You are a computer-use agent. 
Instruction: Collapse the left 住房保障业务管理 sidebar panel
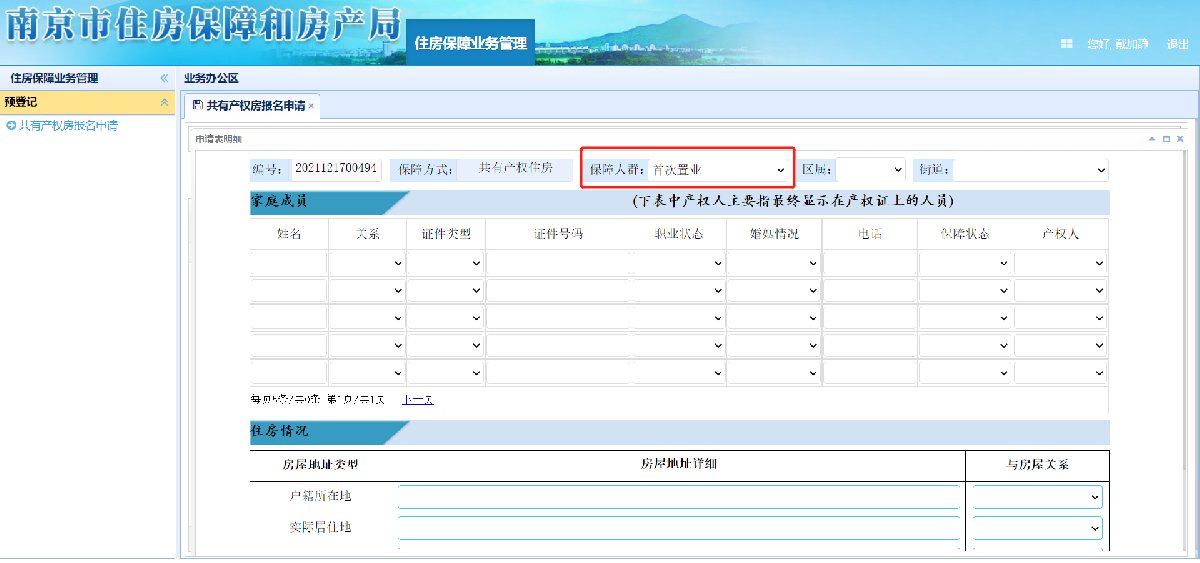click(x=164, y=78)
